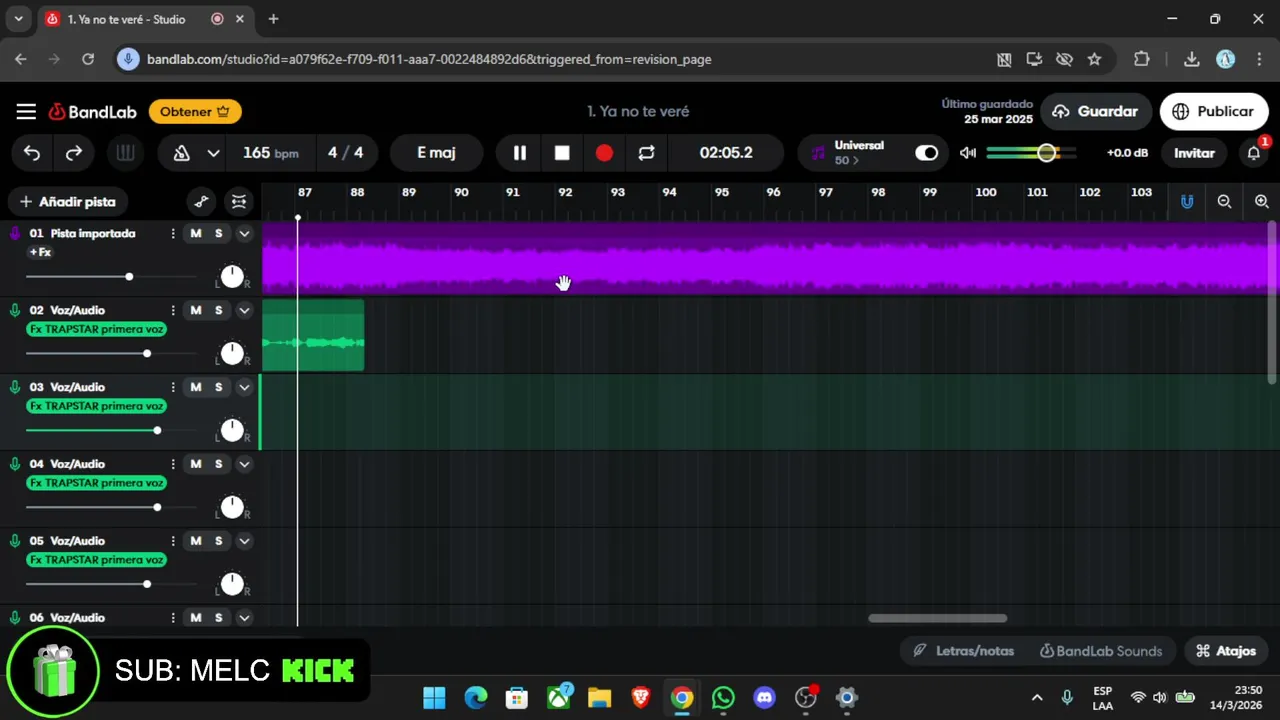Image resolution: width=1280 pixels, height=720 pixels.
Task: Open Fx TRAPSTAR primera voz on track 02
Action: 96,329
